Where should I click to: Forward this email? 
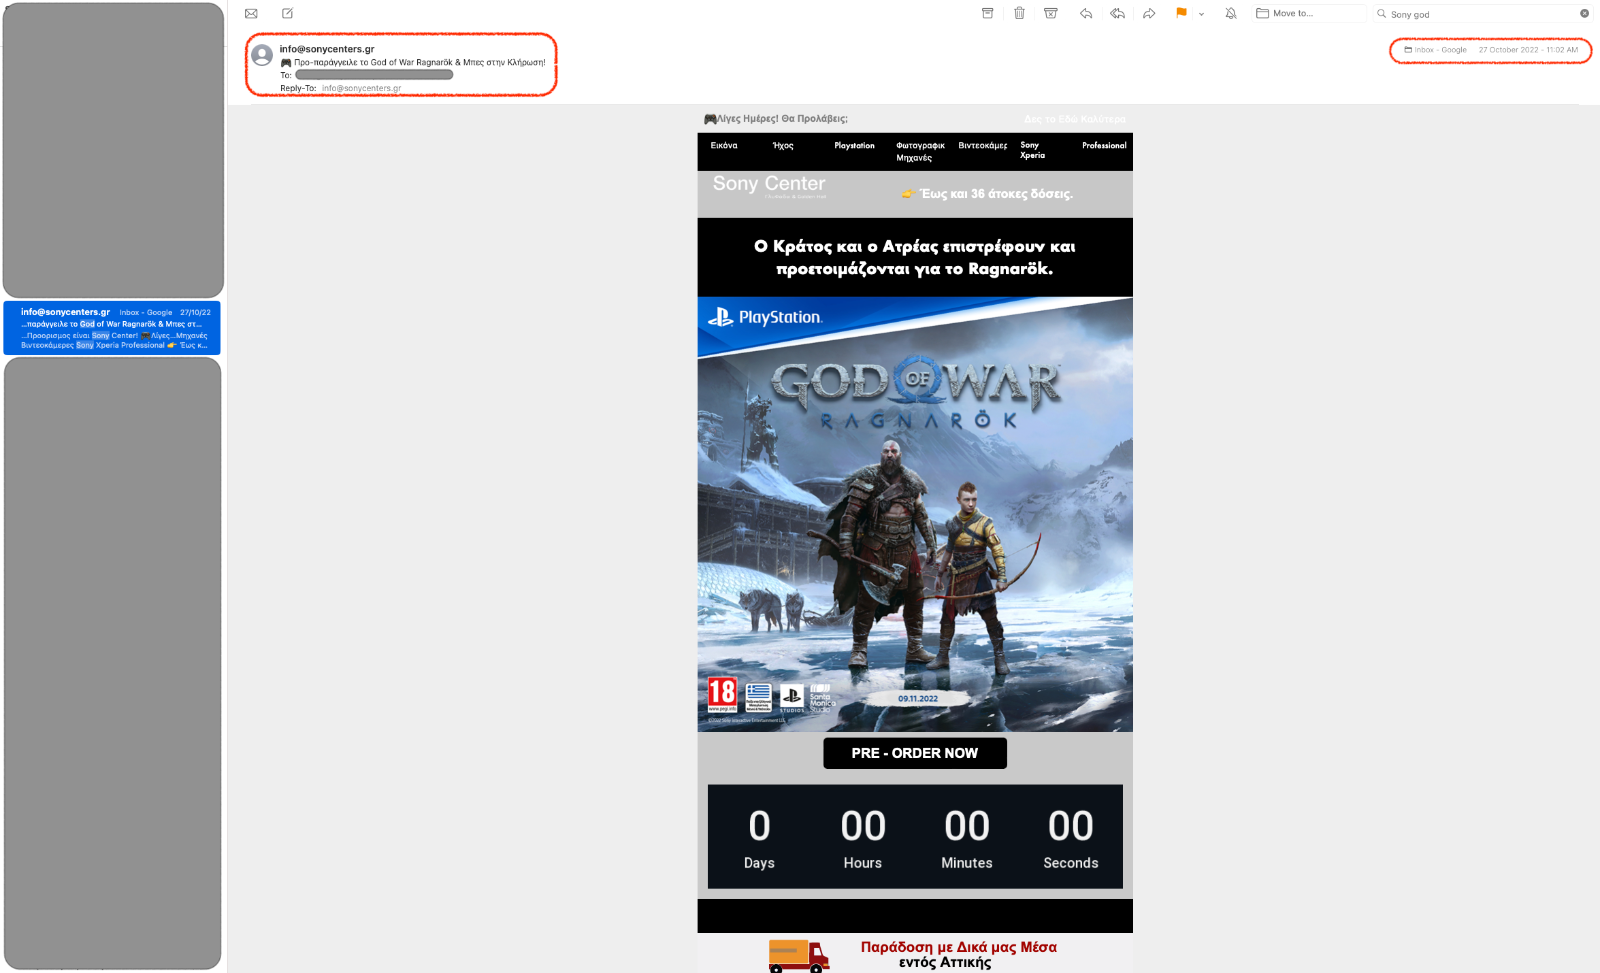[x=1149, y=13]
